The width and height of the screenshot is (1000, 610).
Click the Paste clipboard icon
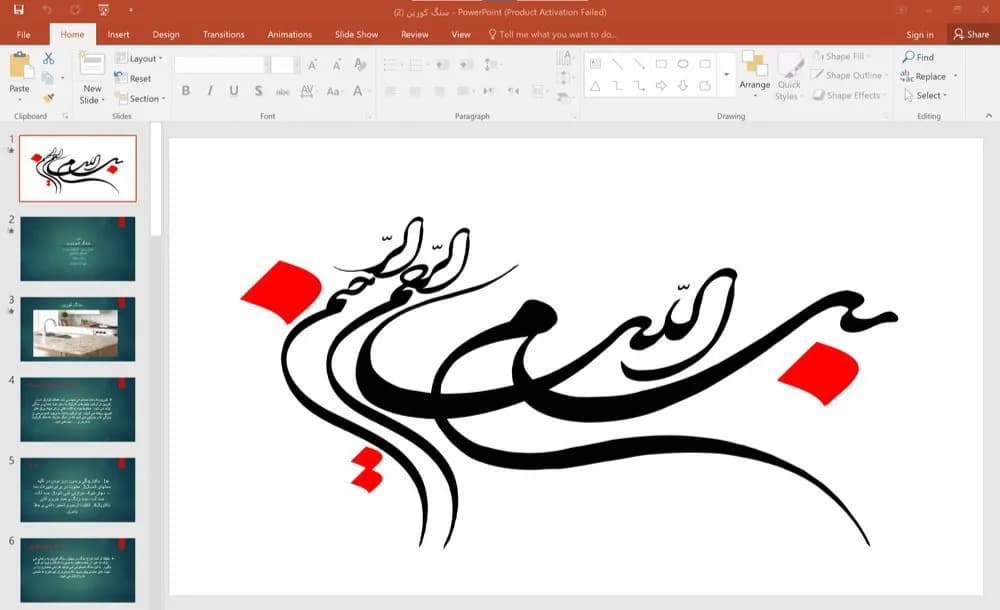coord(20,67)
